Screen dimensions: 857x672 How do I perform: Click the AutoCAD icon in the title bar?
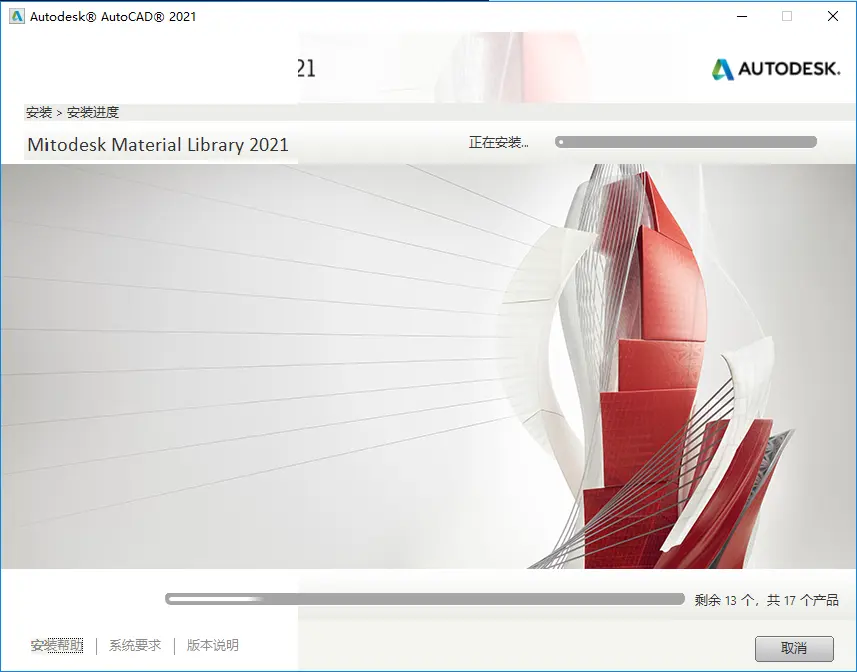click(x=17, y=16)
